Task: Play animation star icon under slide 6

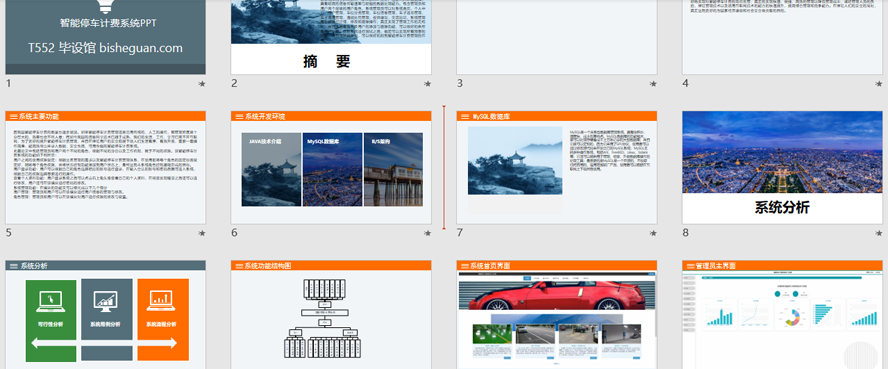Action: click(x=428, y=233)
